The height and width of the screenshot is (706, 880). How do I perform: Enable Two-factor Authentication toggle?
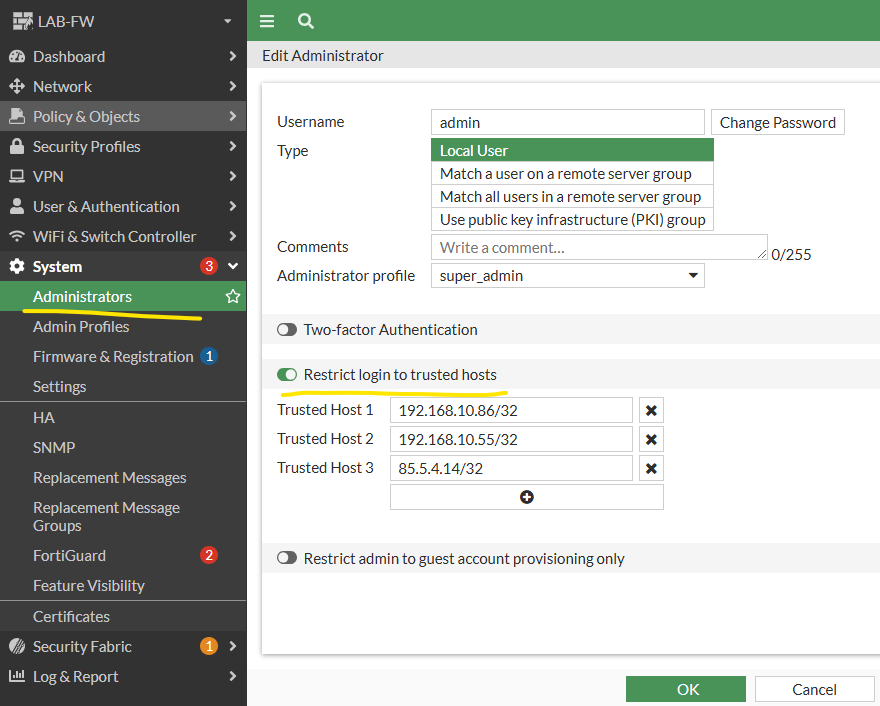click(287, 329)
